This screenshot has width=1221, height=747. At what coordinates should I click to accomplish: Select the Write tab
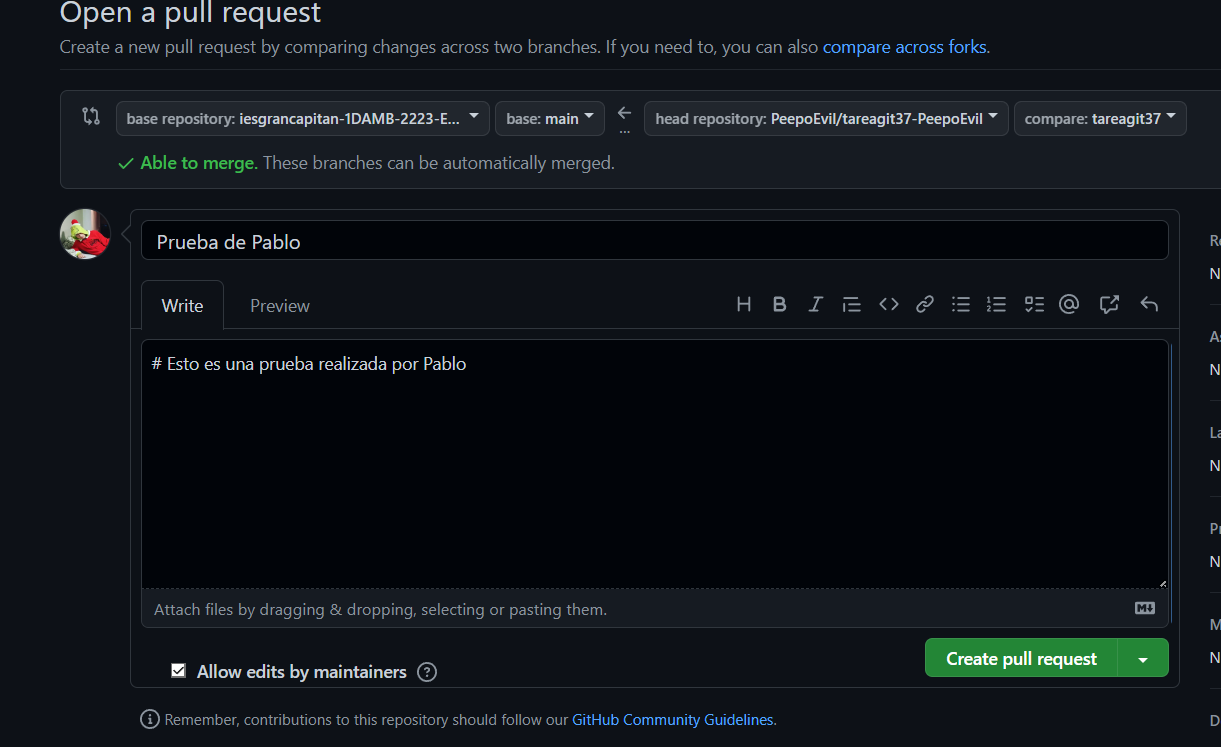click(x=182, y=305)
